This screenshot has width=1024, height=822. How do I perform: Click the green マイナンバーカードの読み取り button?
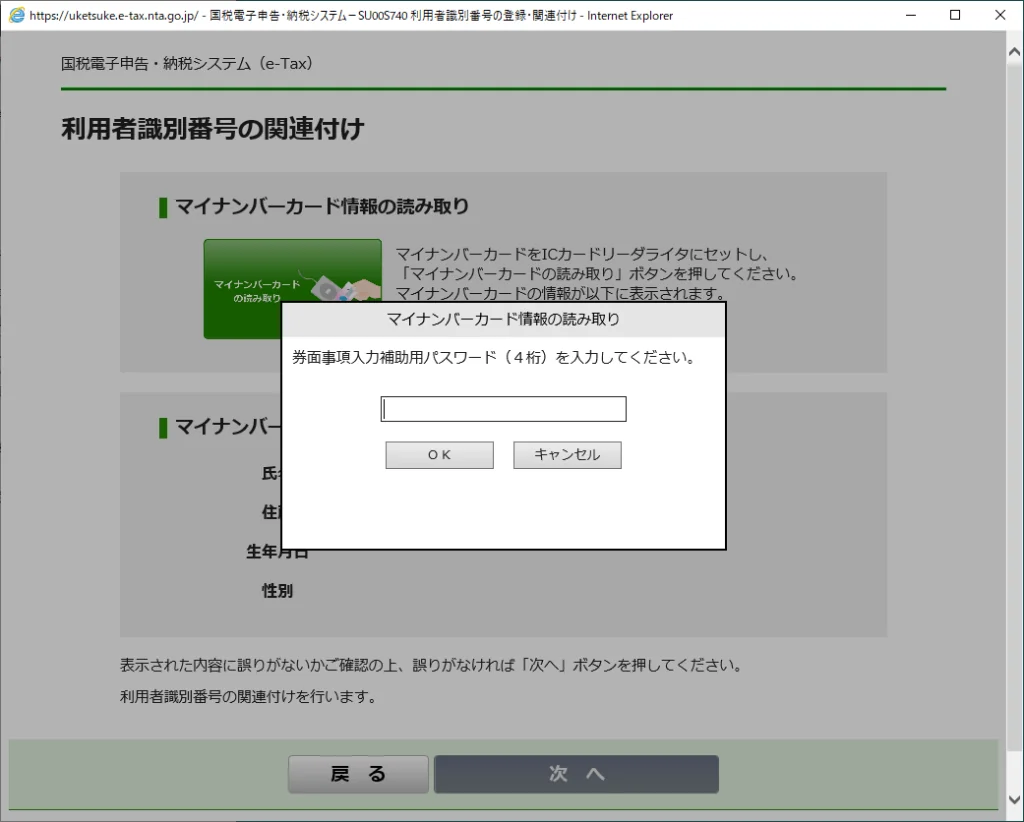tap(293, 289)
